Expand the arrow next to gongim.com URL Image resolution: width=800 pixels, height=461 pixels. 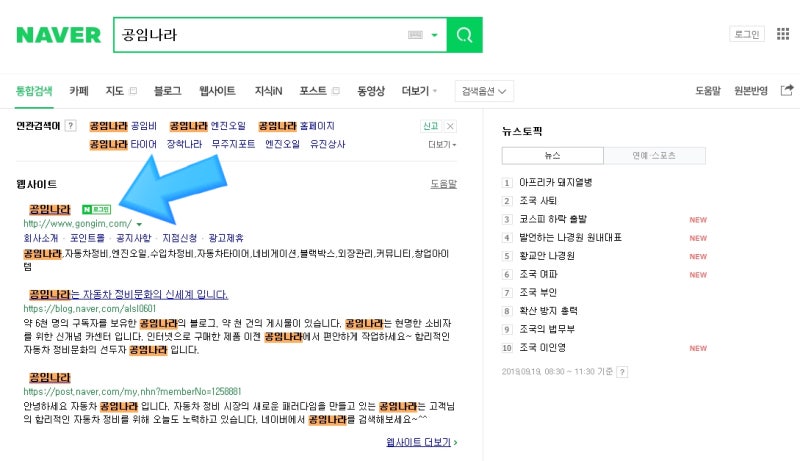pyautogui.click(x=139, y=224)
